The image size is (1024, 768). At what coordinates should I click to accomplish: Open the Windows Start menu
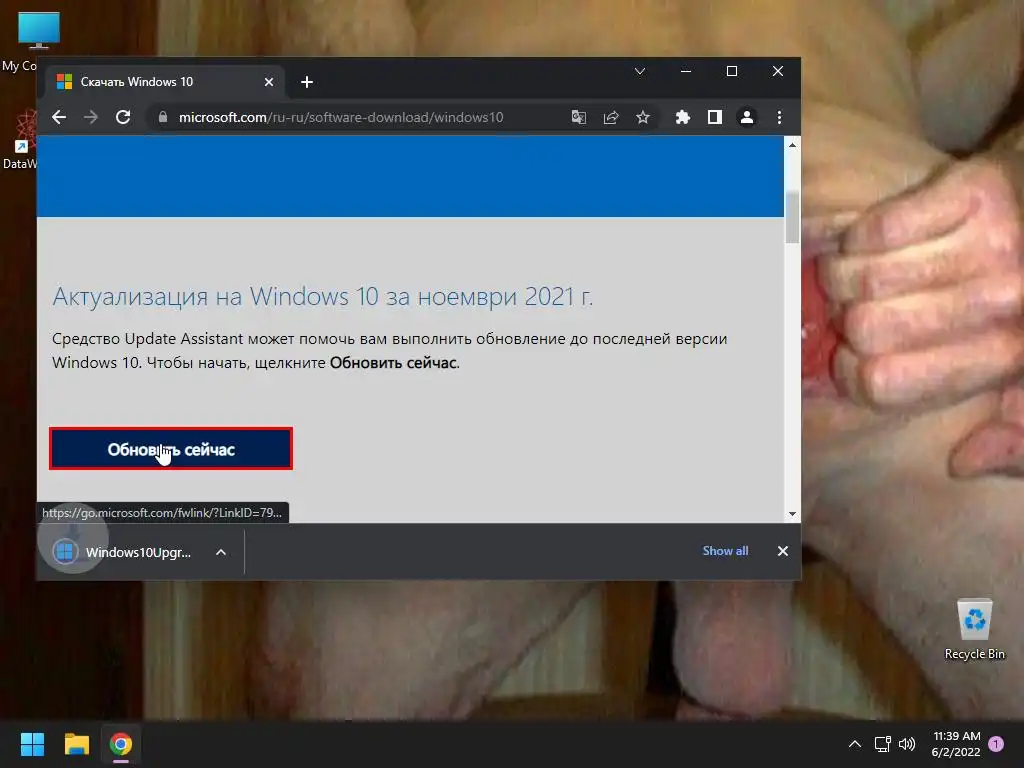click(32, 744)
